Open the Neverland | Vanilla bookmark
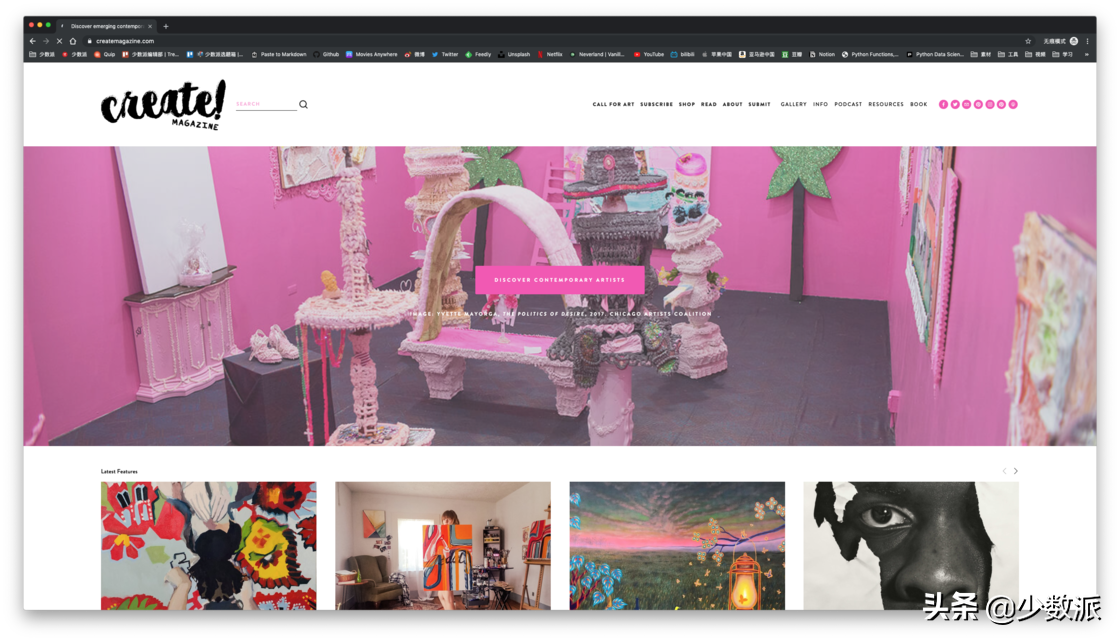This screenshot has height=641, width=1120. (x=597, y=54)
